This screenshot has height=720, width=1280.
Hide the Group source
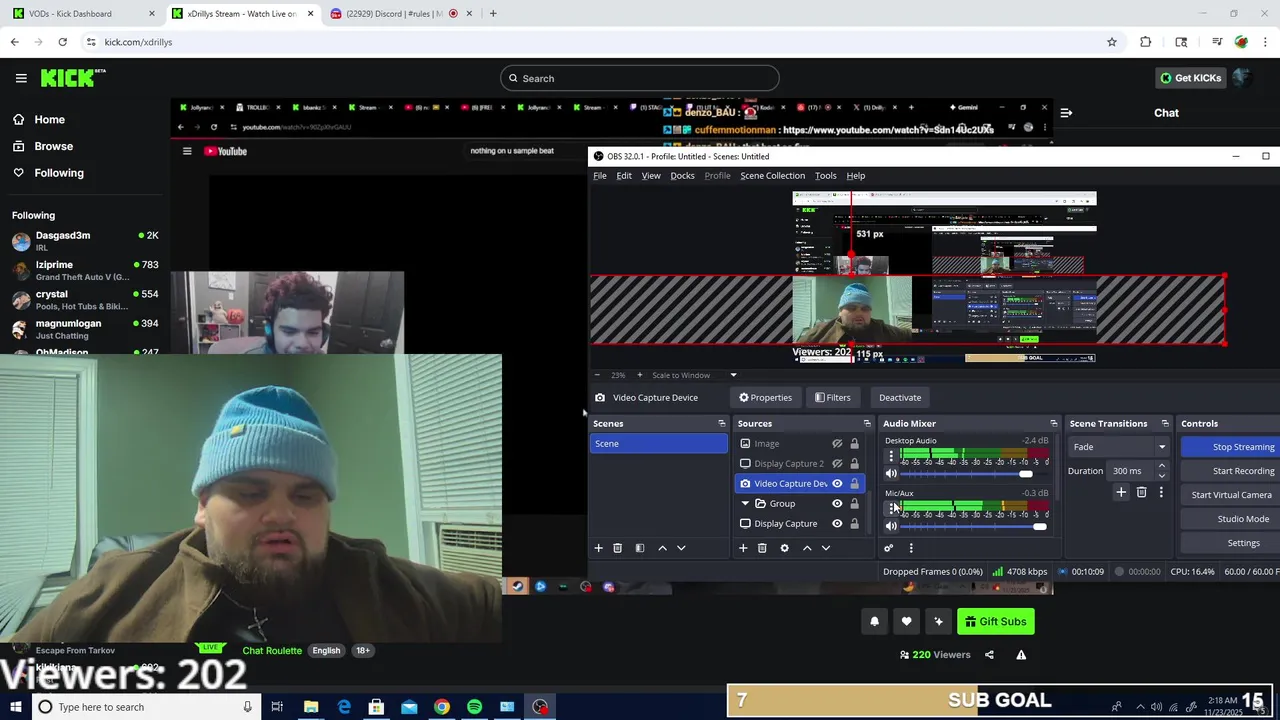[x=837, y=504]
